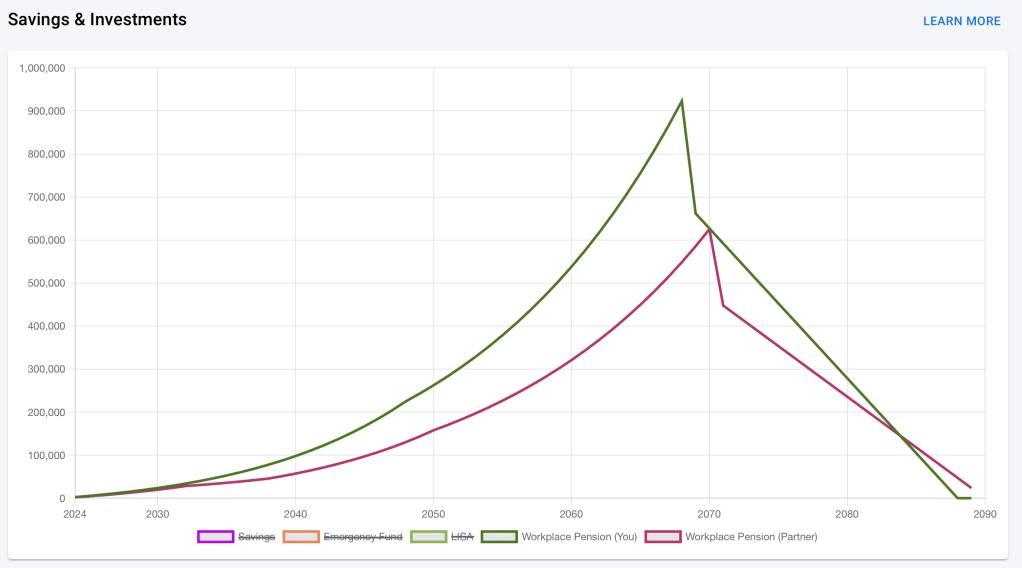Click the dark green Workplace Pension (You) swatch

pos(499,537)
